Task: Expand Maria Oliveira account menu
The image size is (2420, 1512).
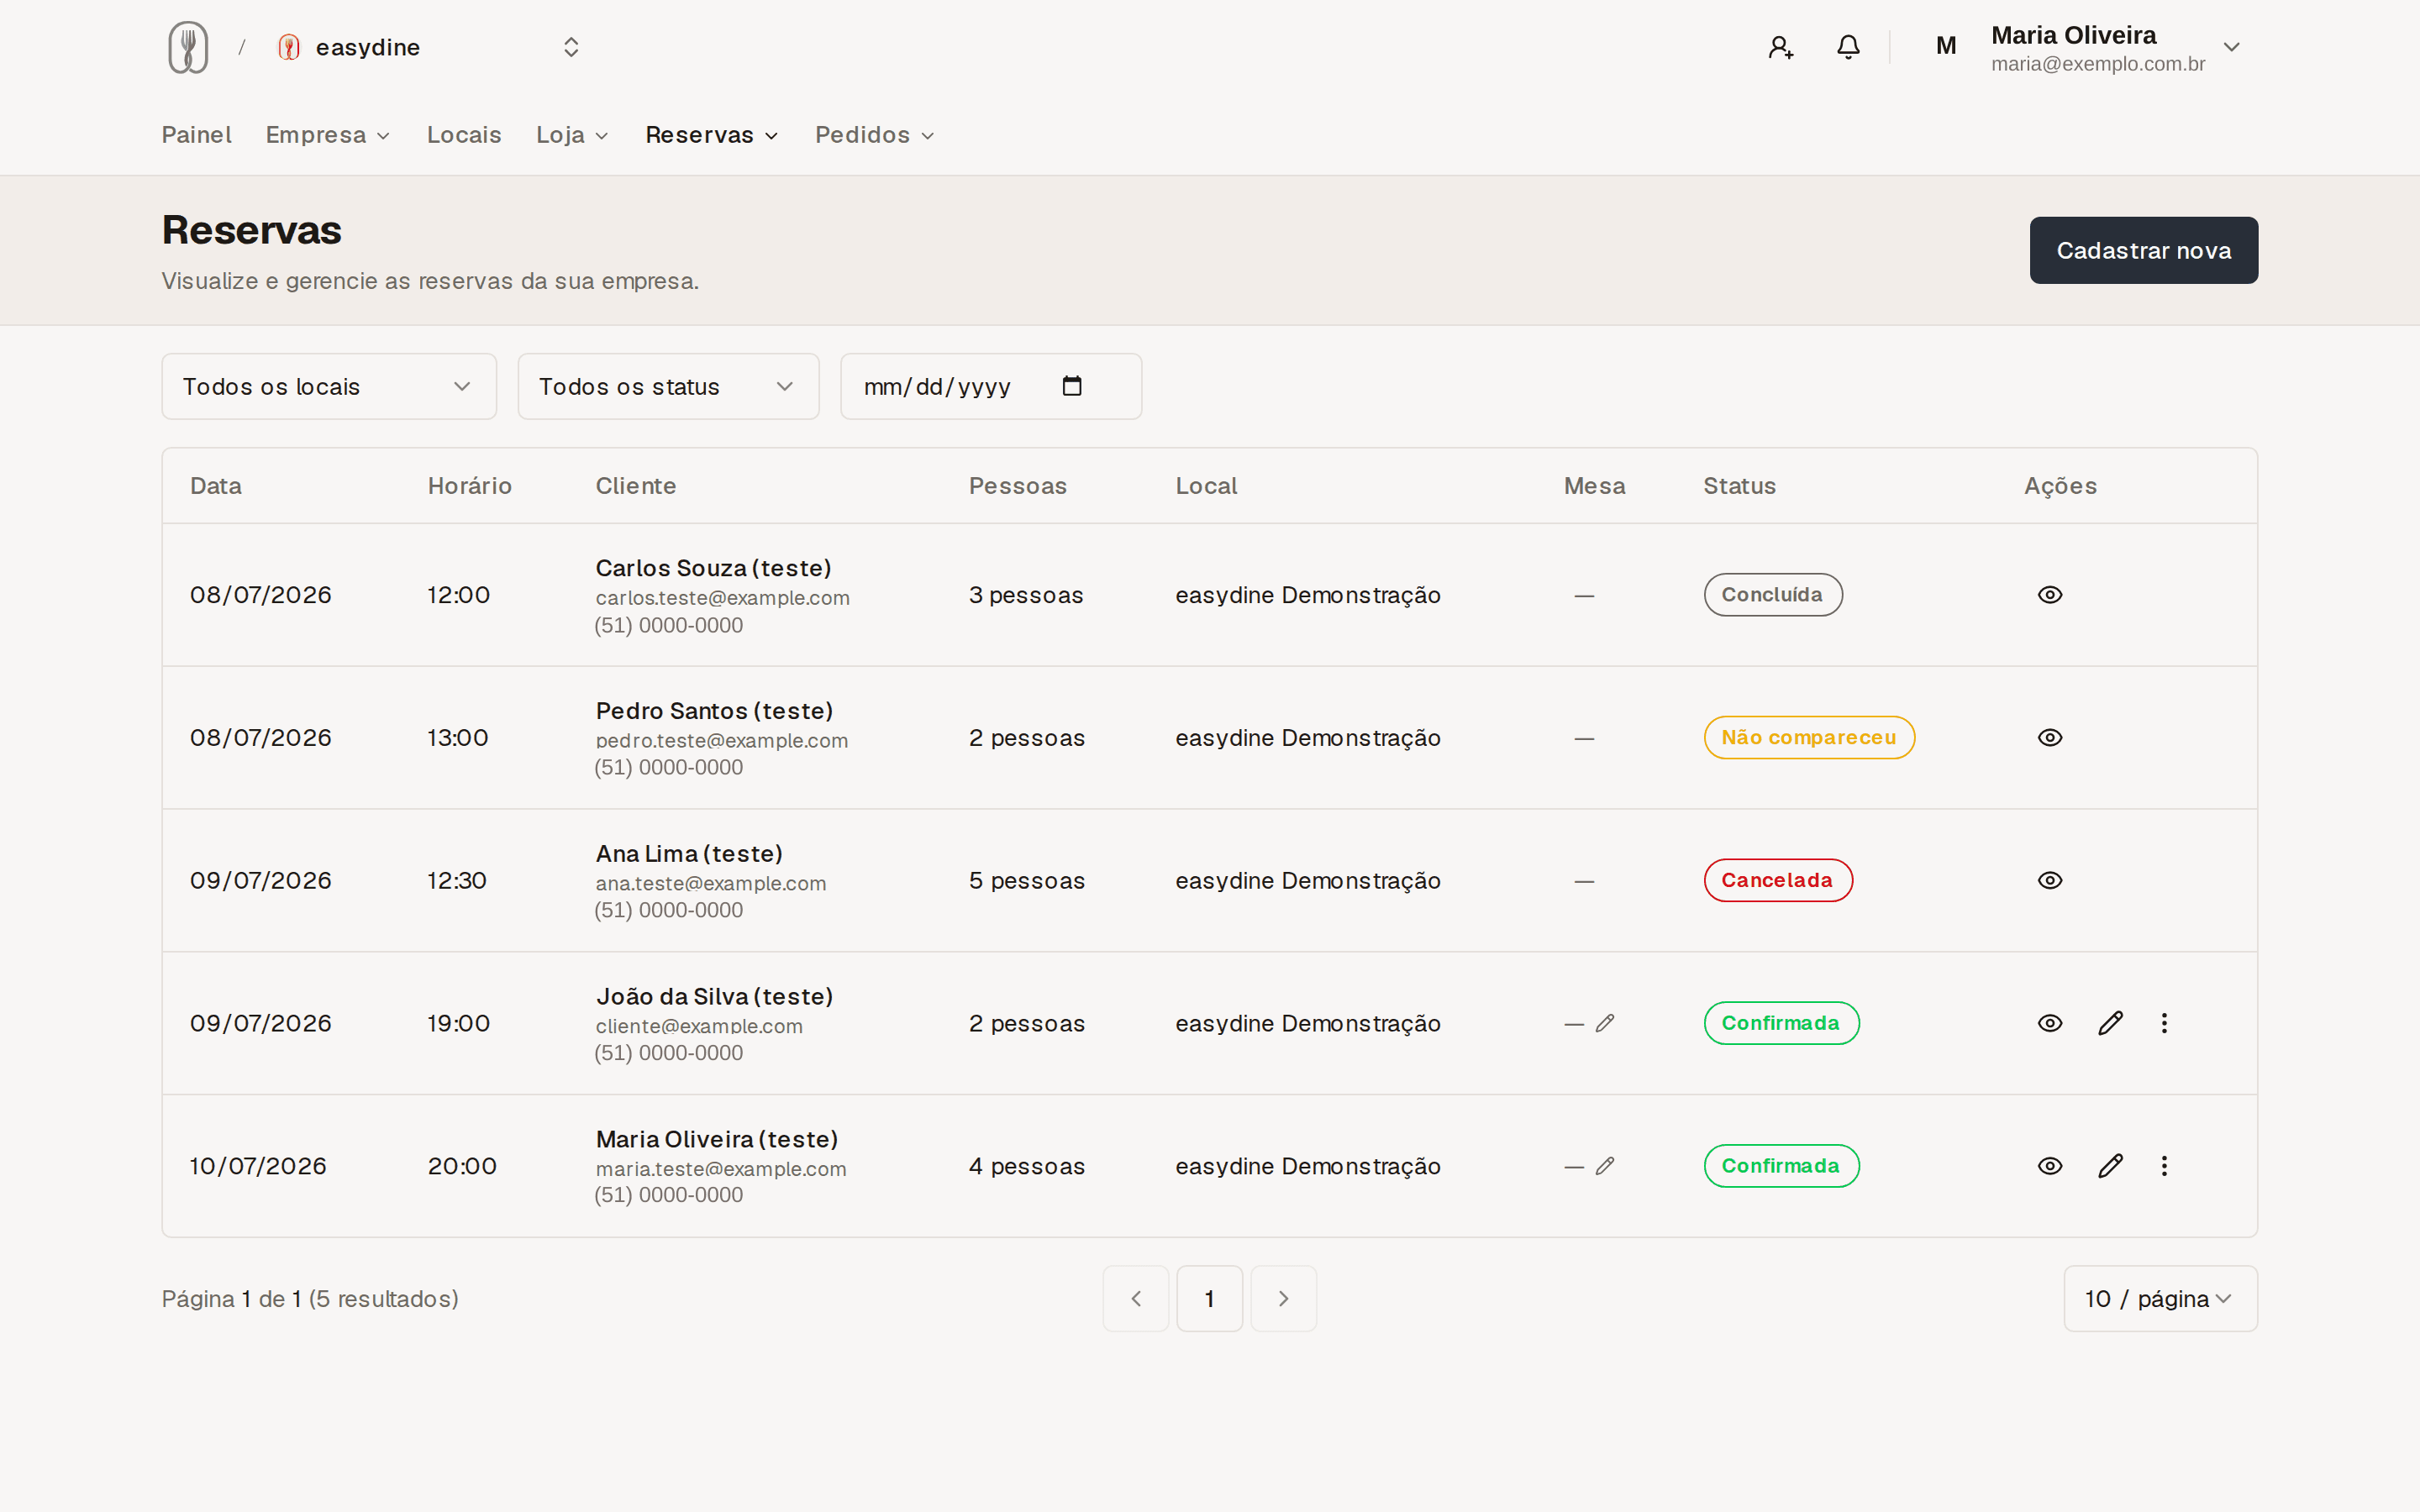Action: [x=2231, y=47]
